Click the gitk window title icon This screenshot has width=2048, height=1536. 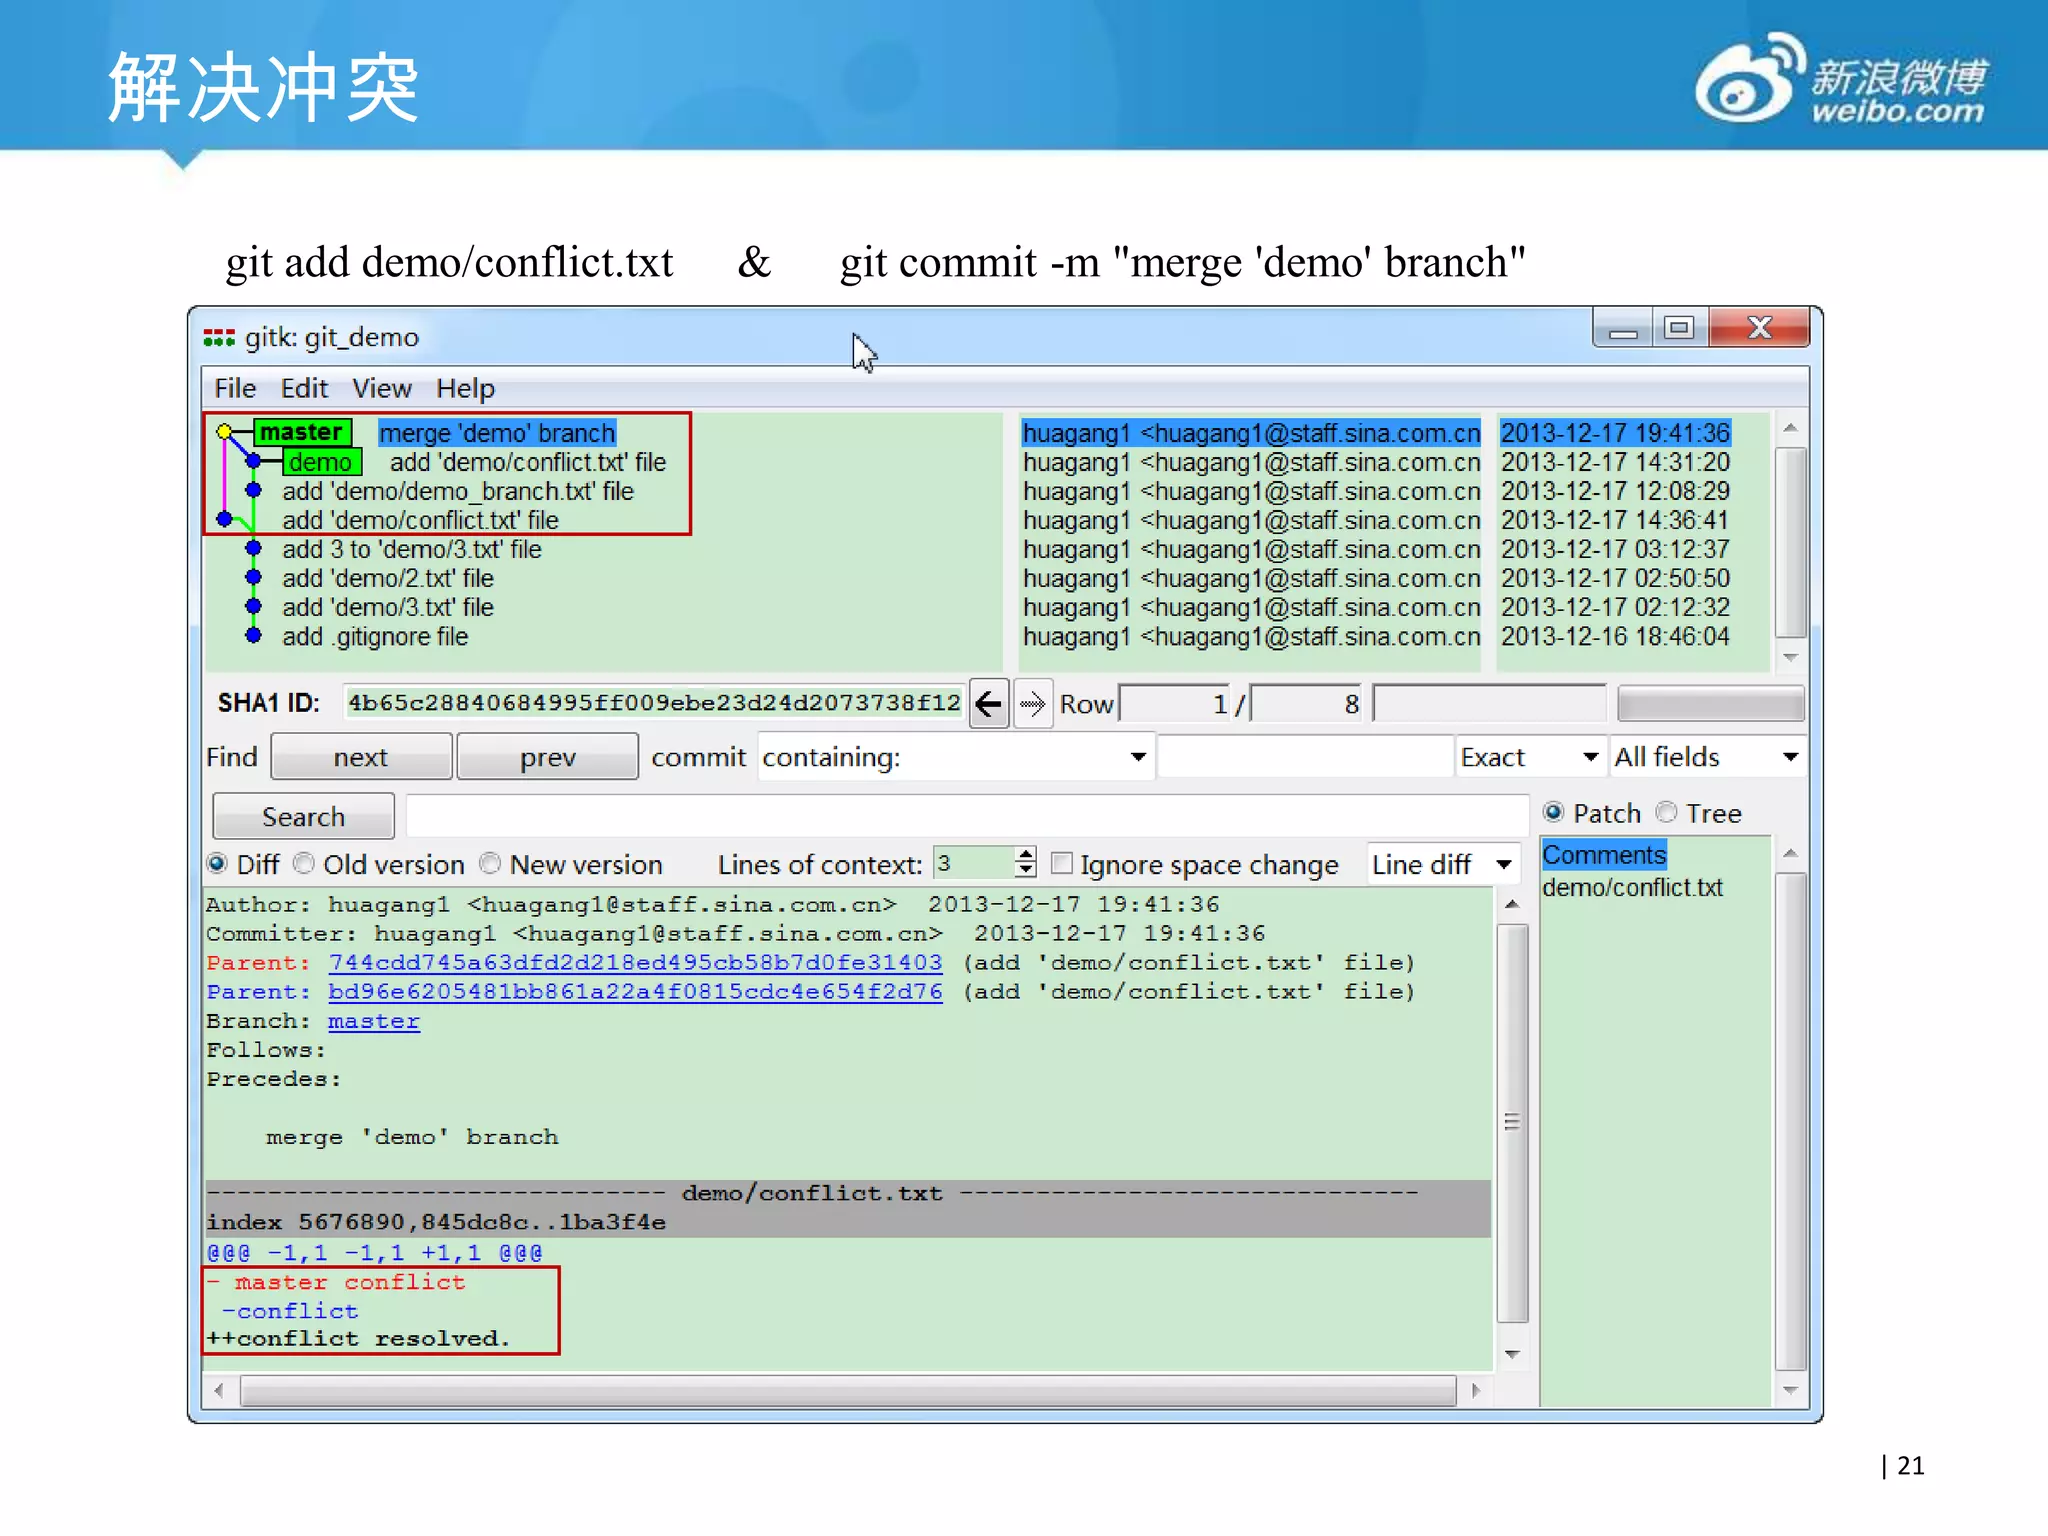pyautogui.click(x=219, y=337)
